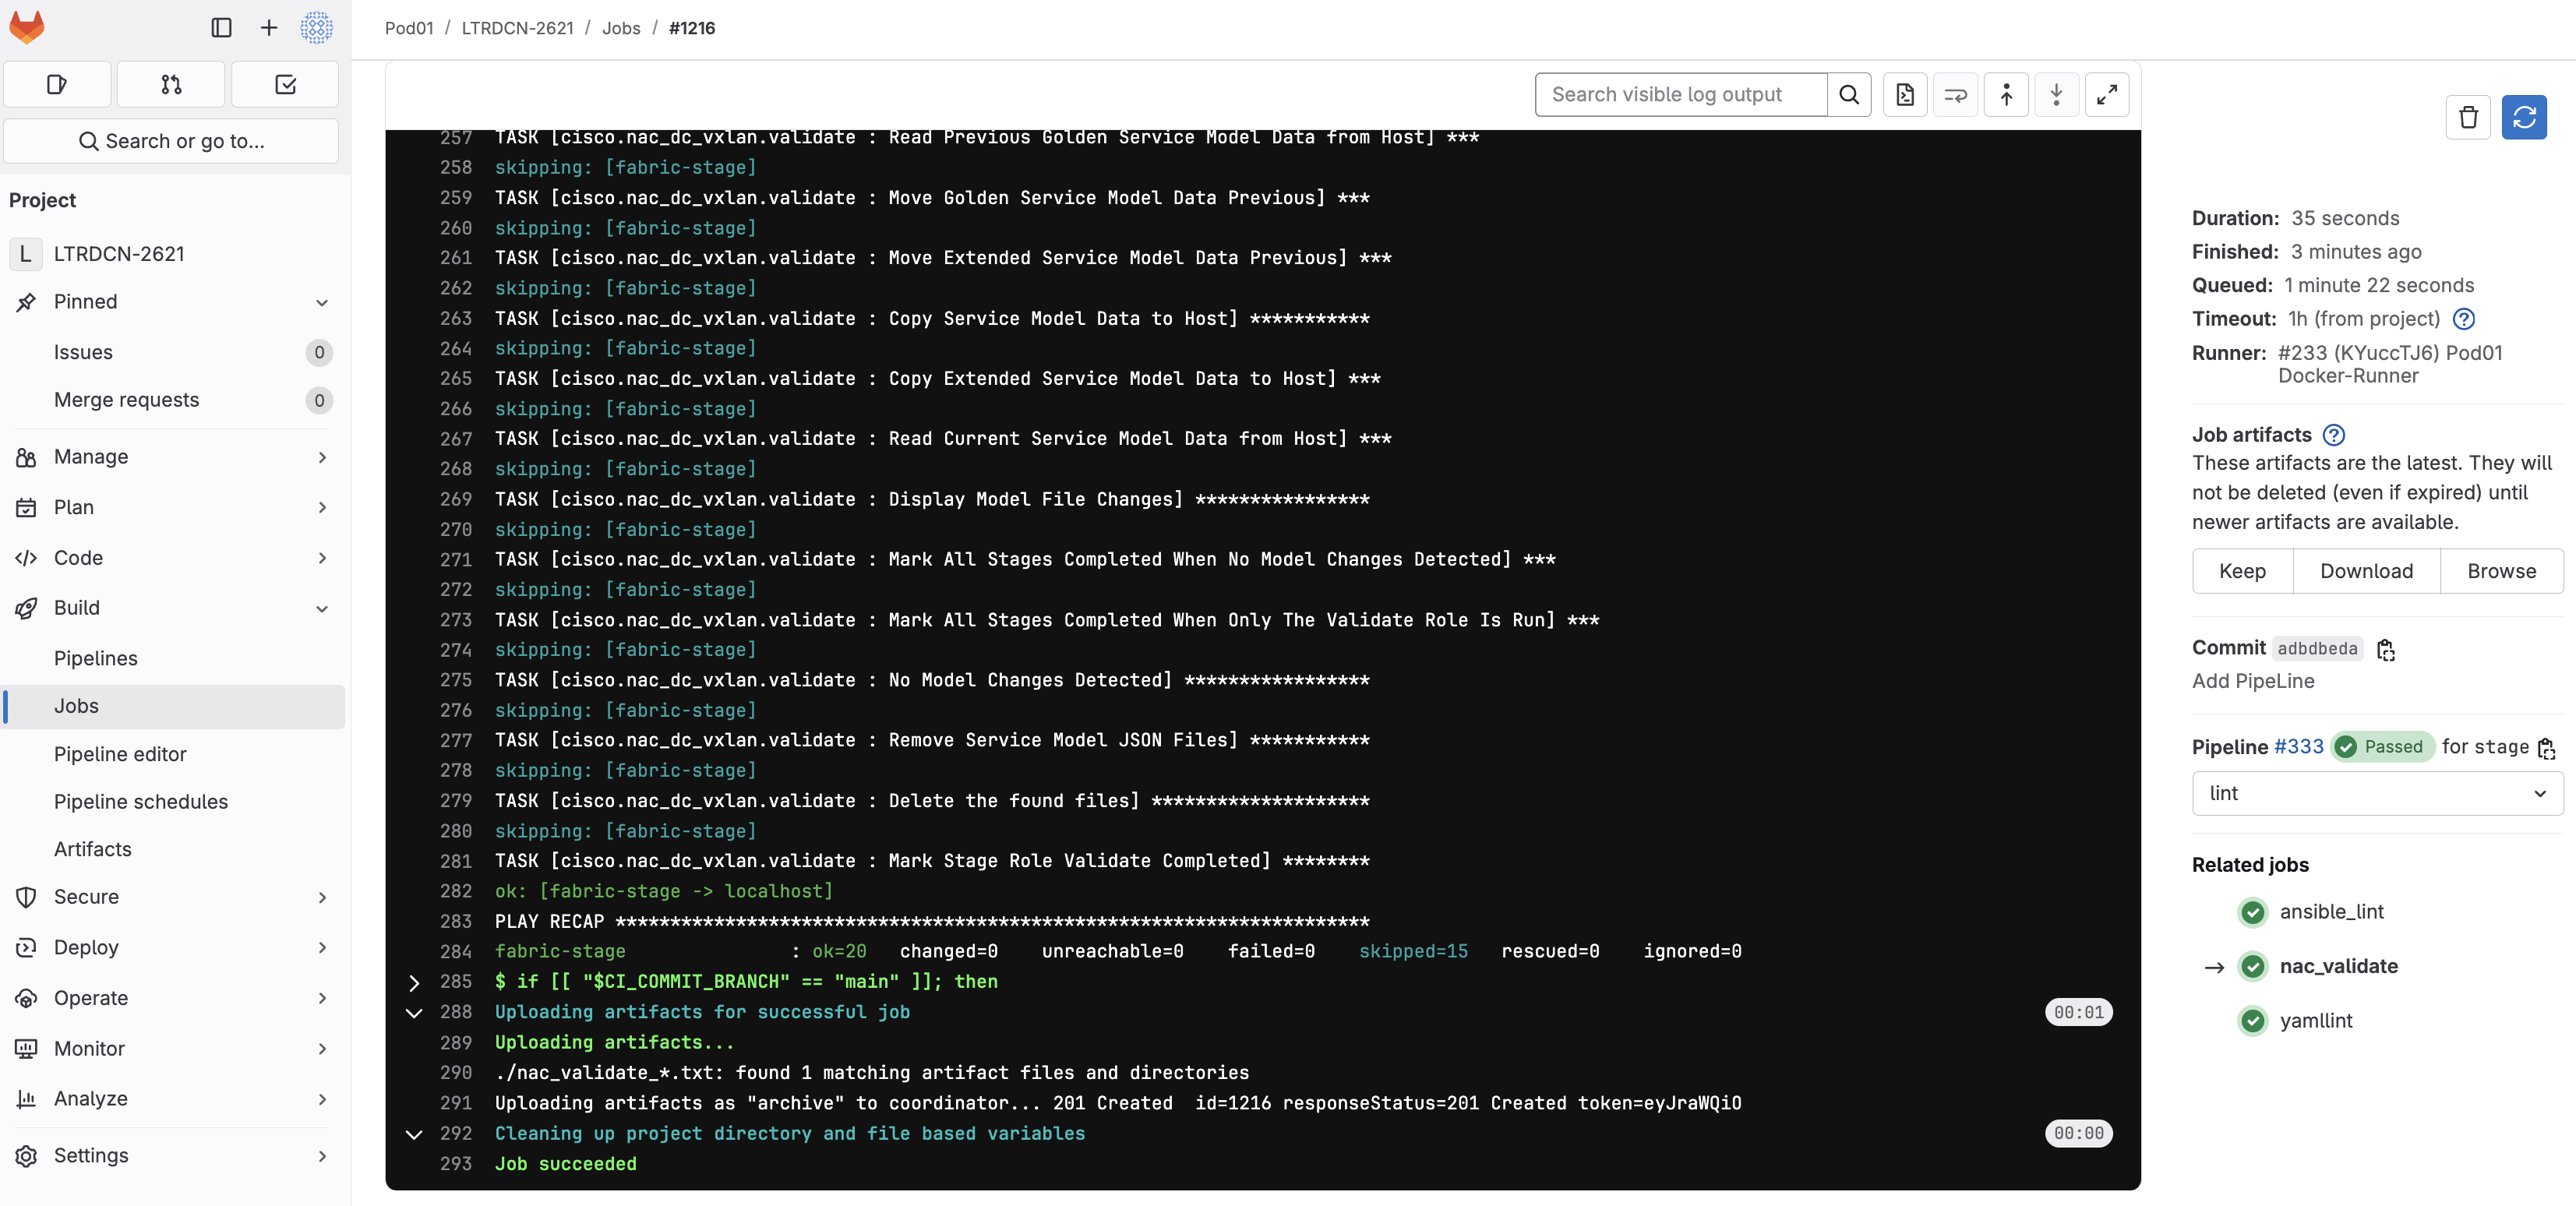Erase job log with trash icon
2576x1206 pixels.
click(2467, 117)
